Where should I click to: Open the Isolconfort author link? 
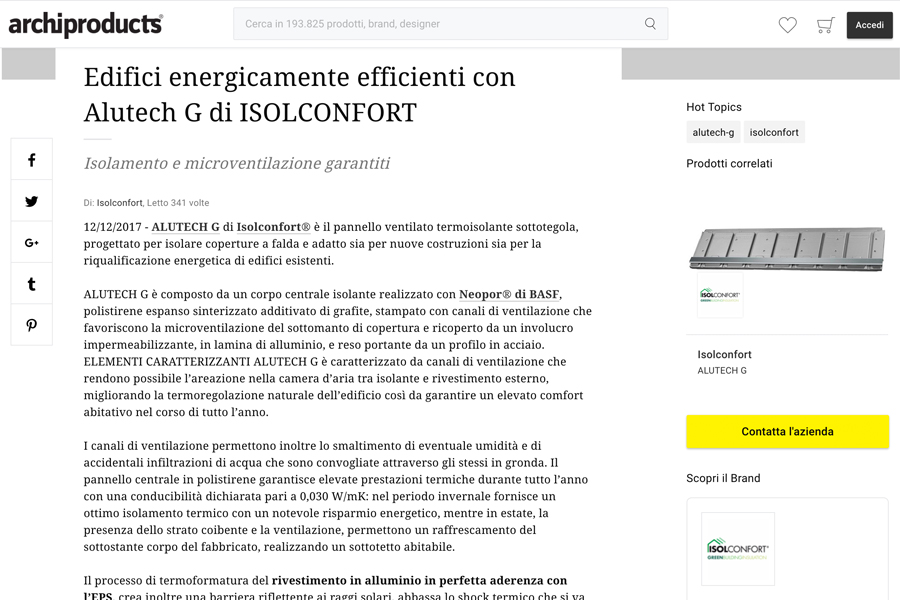coord(120,203)
